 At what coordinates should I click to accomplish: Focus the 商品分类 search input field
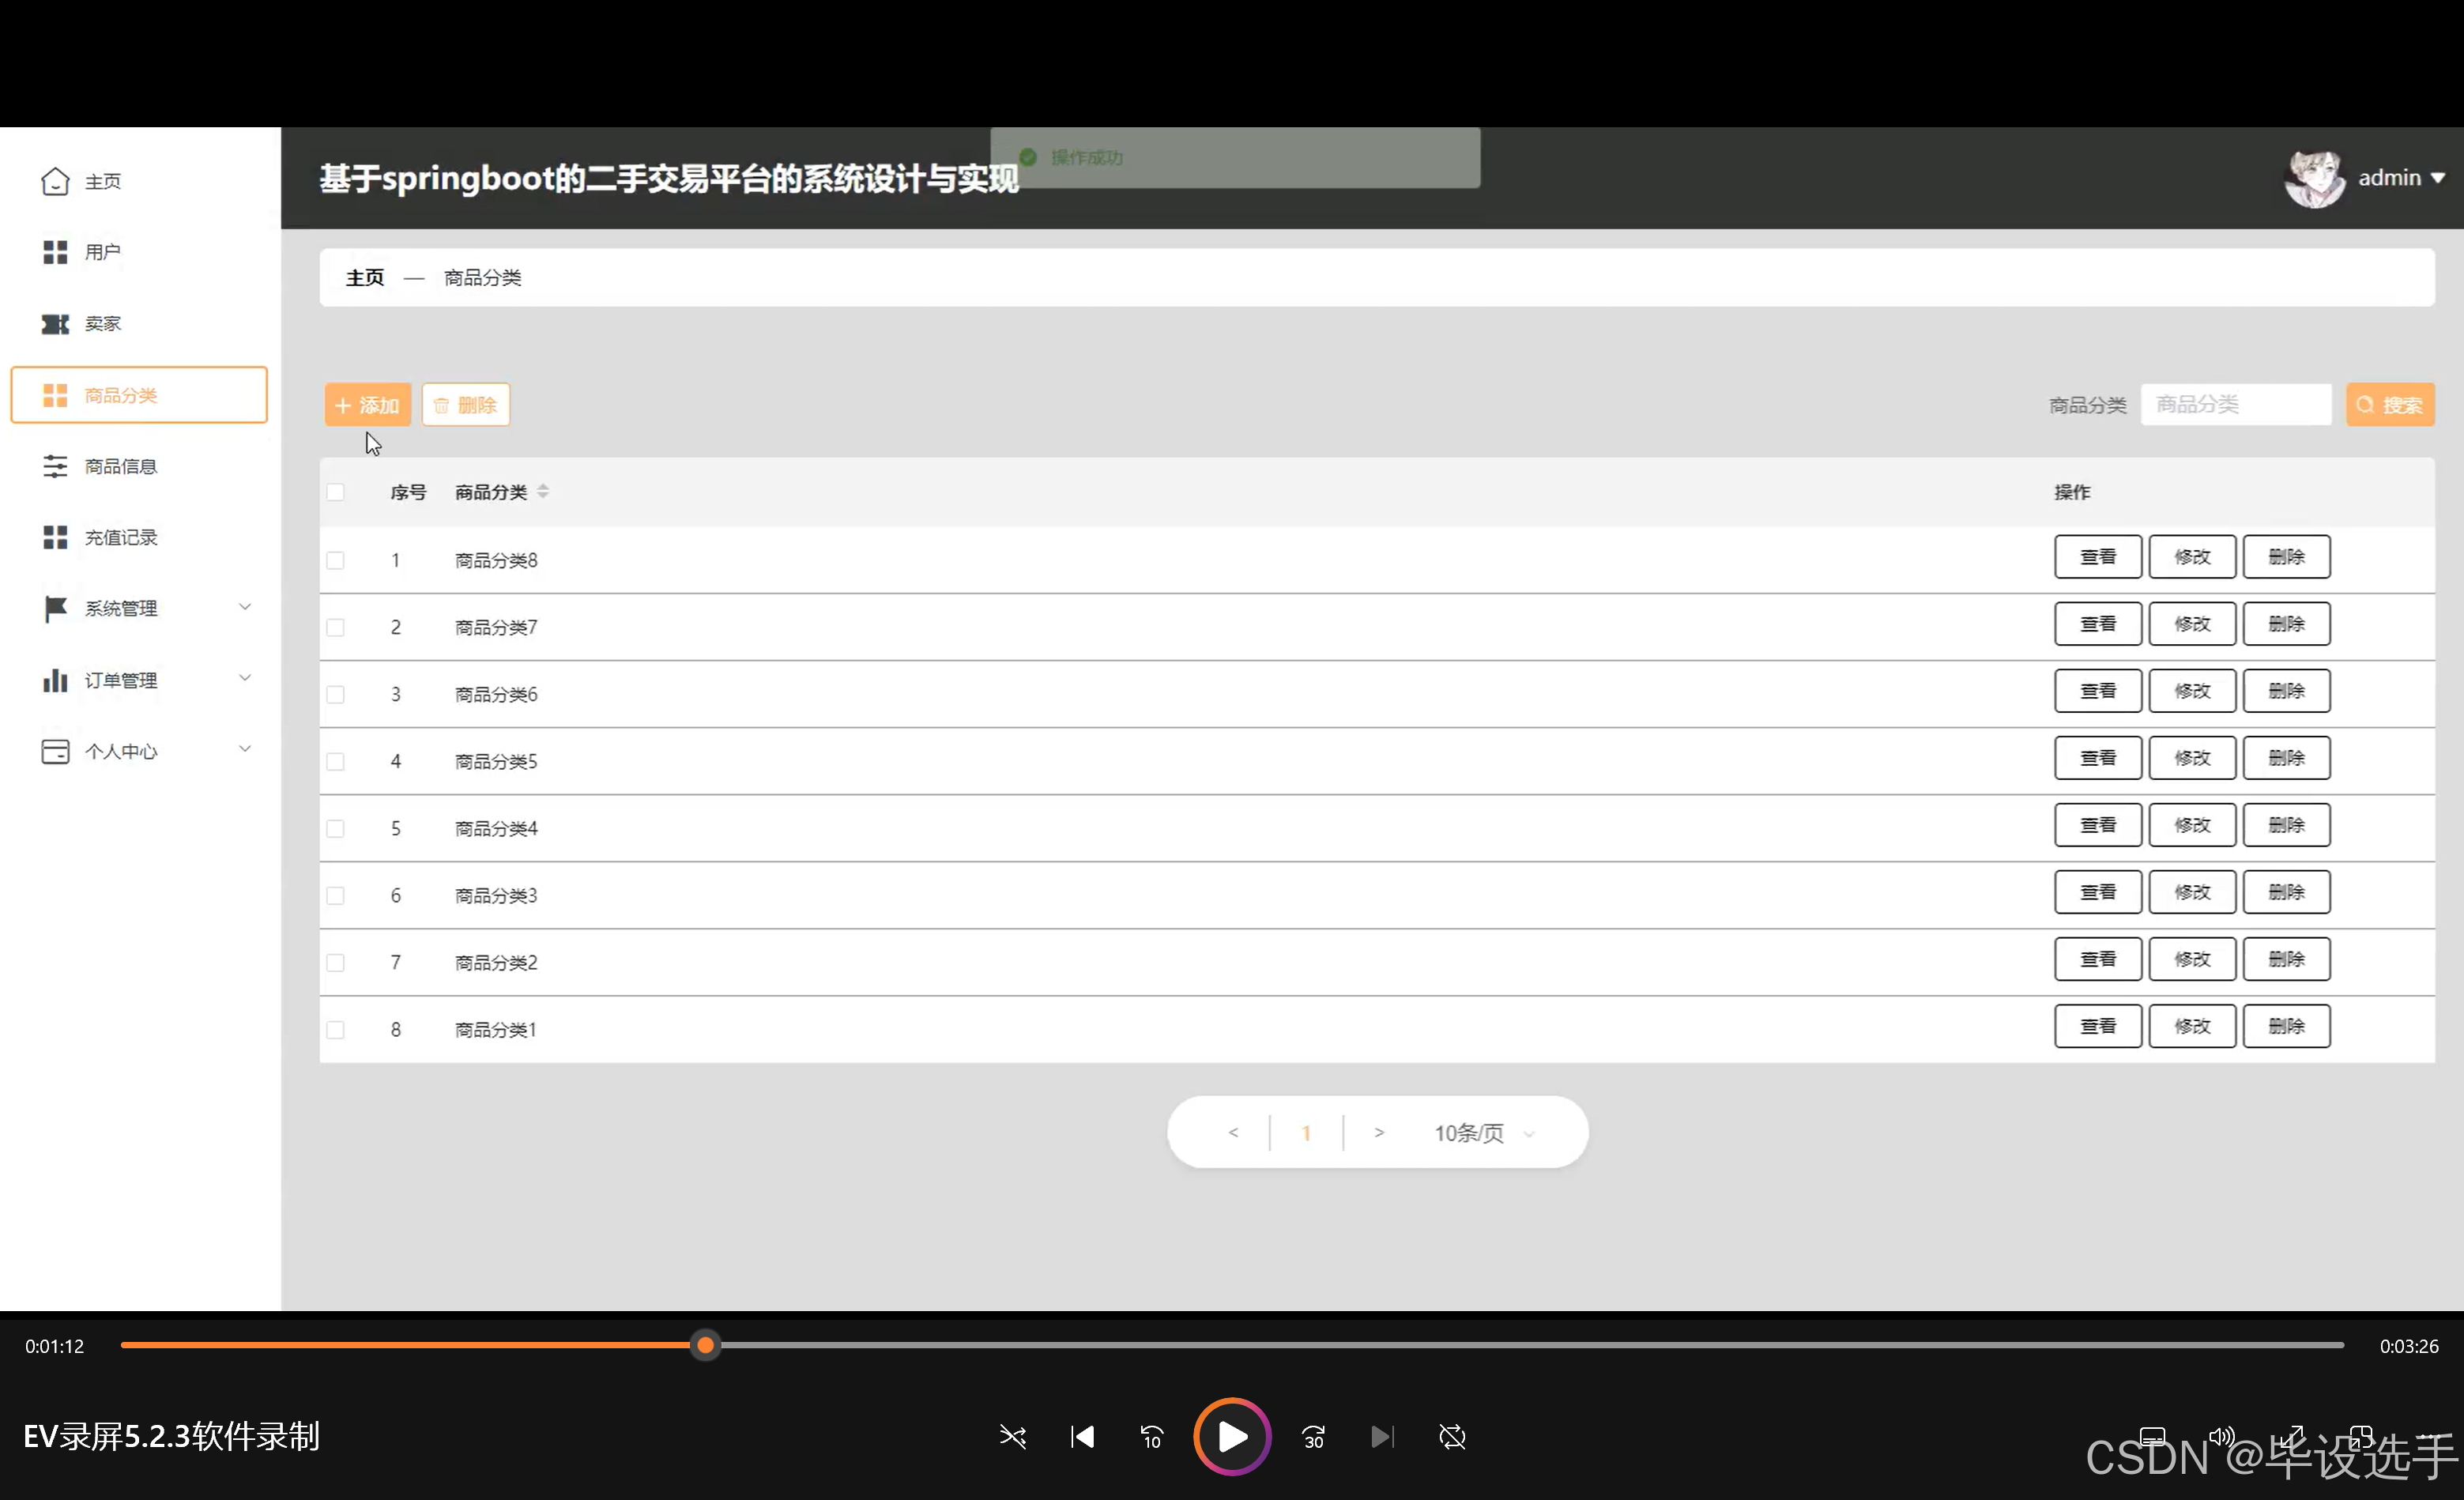2236,404
